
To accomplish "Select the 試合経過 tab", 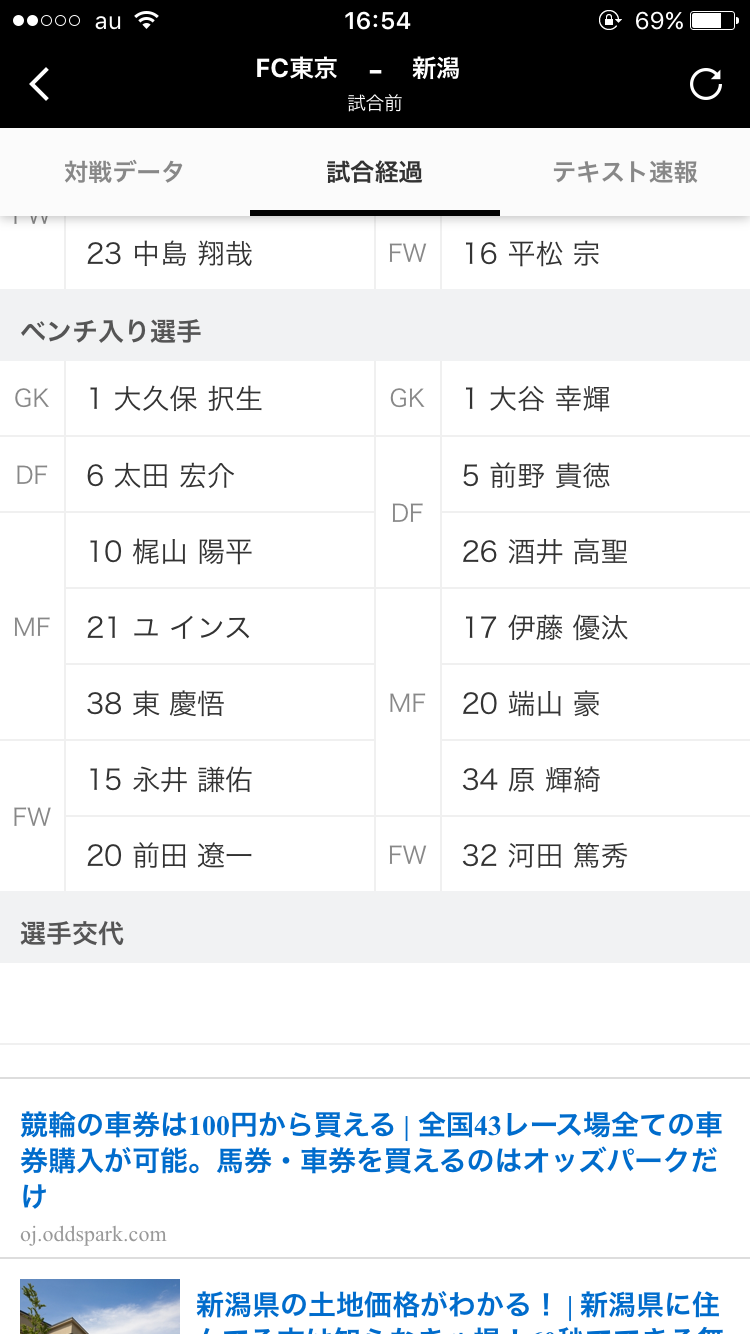I will click(x=375, y=172).
